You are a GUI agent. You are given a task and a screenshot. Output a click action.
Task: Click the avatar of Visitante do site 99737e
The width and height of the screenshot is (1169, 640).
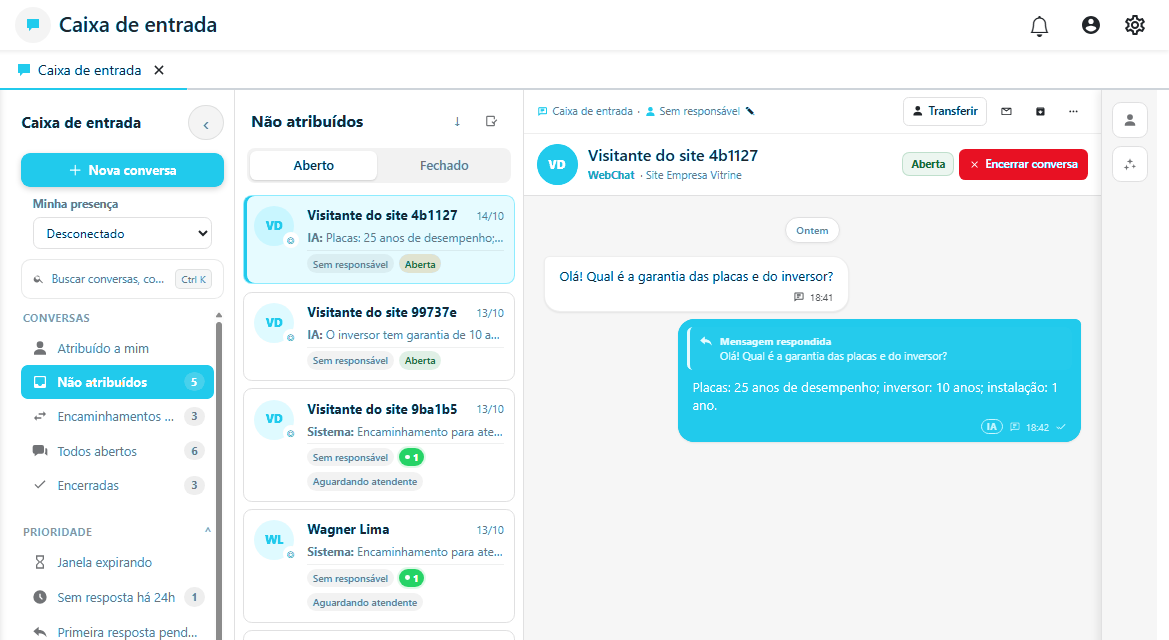[x=274, y=323]
